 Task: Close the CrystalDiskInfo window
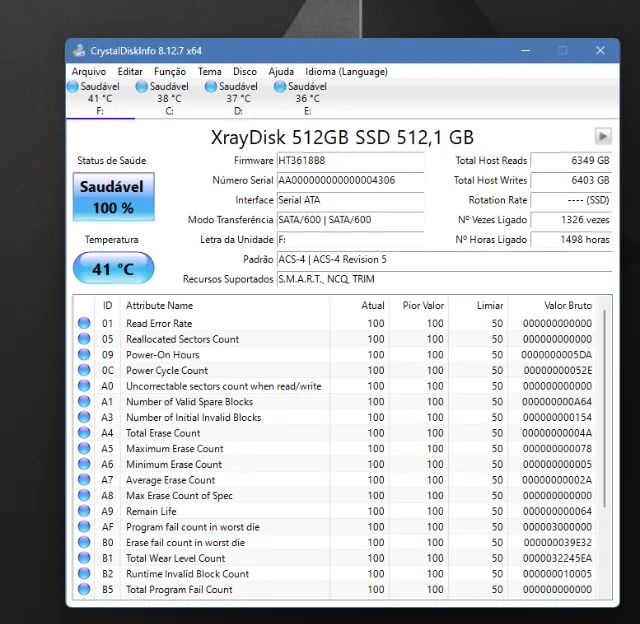(x=600, y=50)
